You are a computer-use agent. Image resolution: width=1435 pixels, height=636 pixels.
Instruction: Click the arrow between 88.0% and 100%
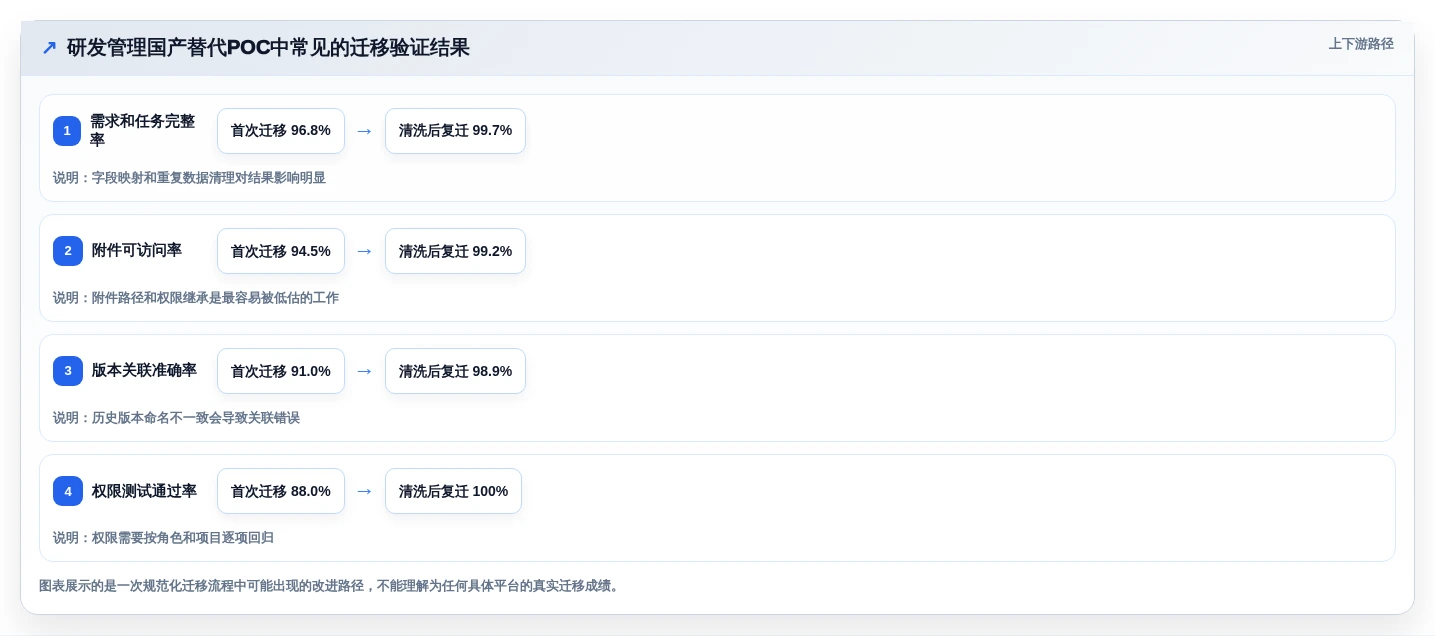pos(365,491)
